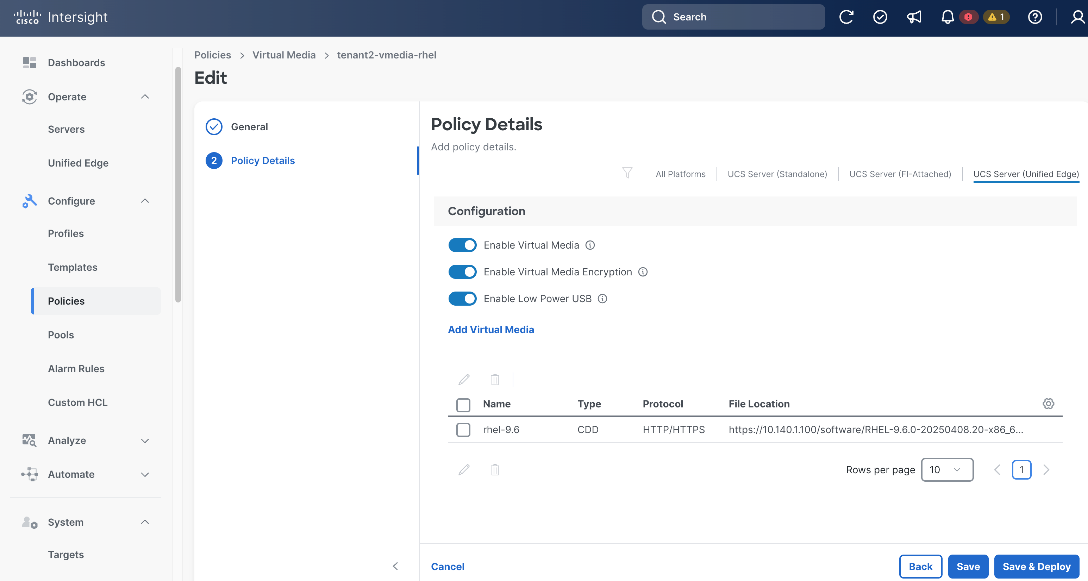Open Pools in sidebar
The image size is (1088, 581).
(61, 335)
